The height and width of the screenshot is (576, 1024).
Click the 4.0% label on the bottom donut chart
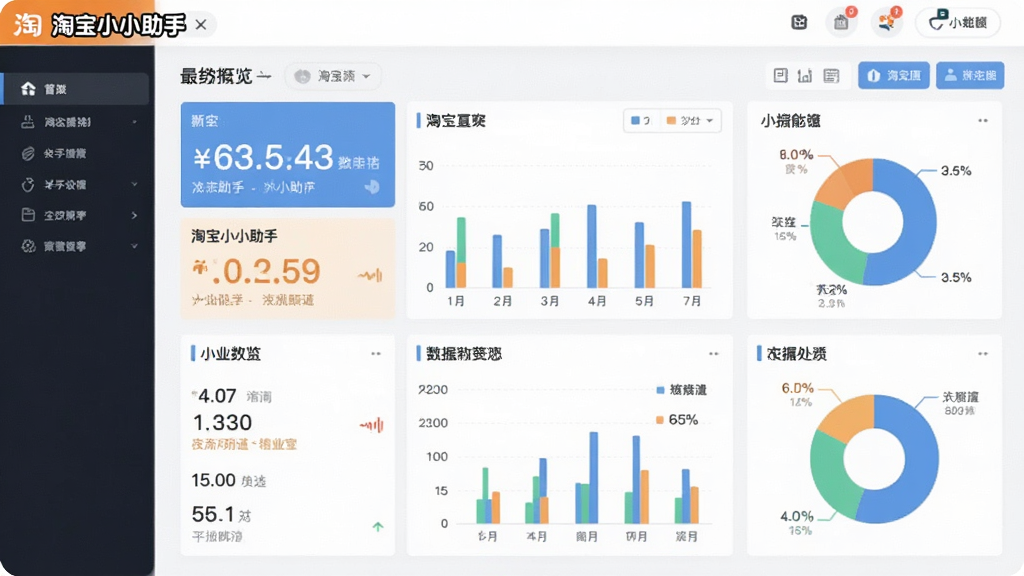coord(797,517)
